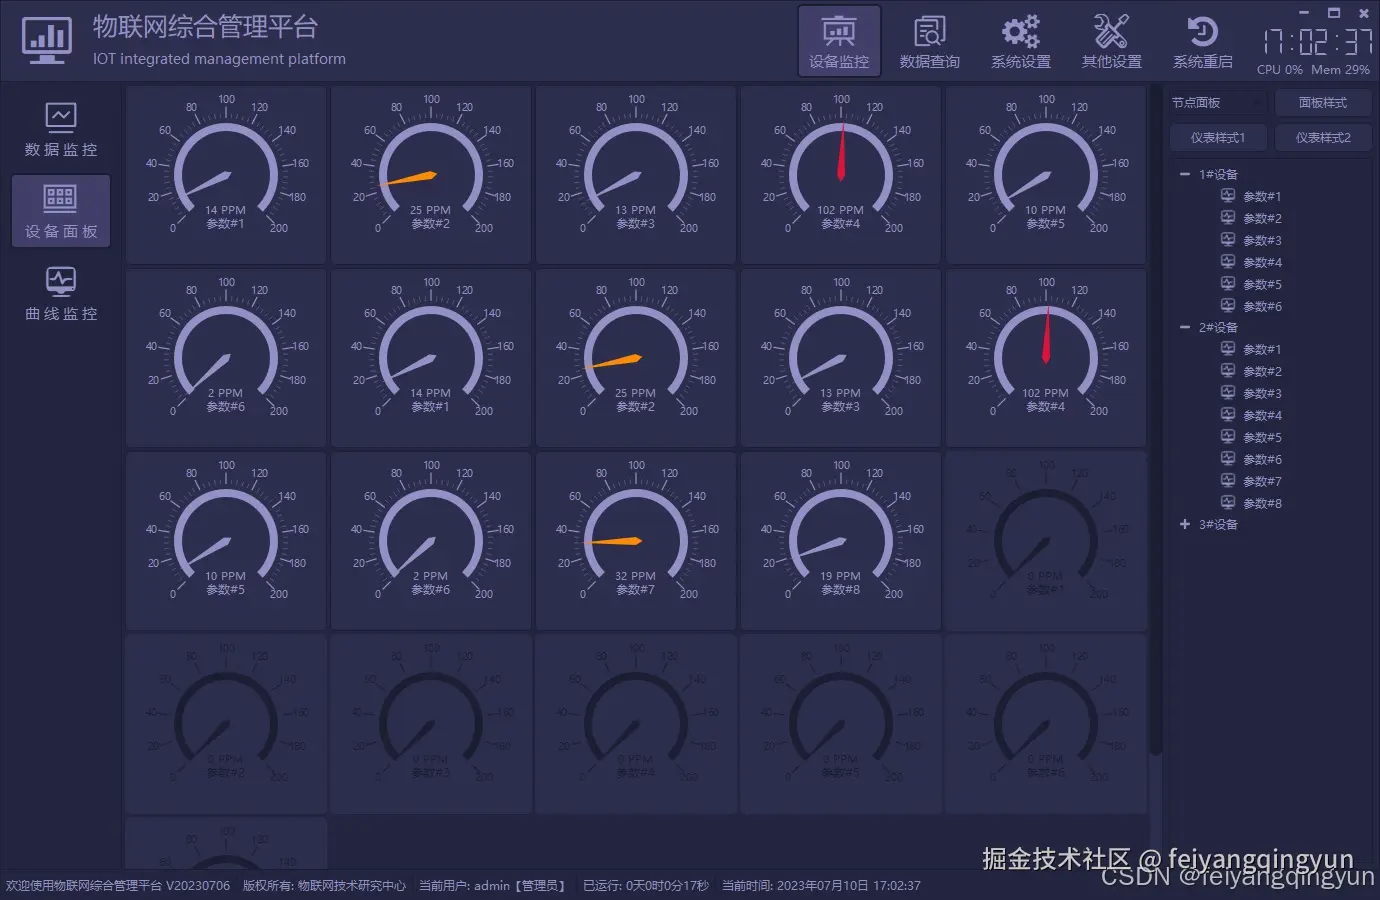Screen dimensions: 1380x900
Task: Click monitor icon of 参数#4 under 1#设备
Action: [x=1228, y=262]
